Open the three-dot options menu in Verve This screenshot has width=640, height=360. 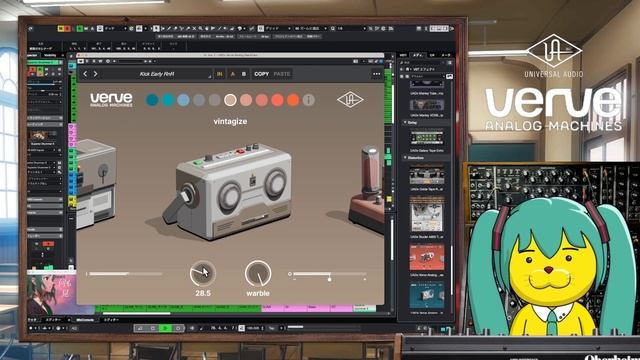[376, 74]
